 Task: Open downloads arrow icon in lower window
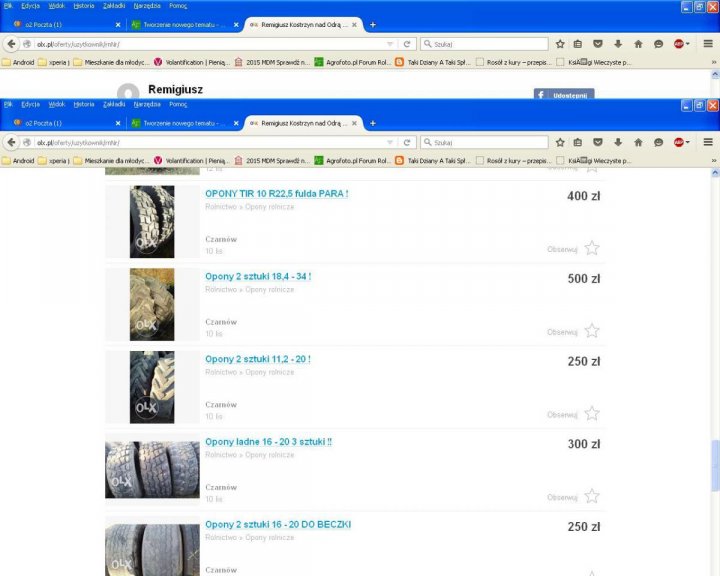coord(618,143)
